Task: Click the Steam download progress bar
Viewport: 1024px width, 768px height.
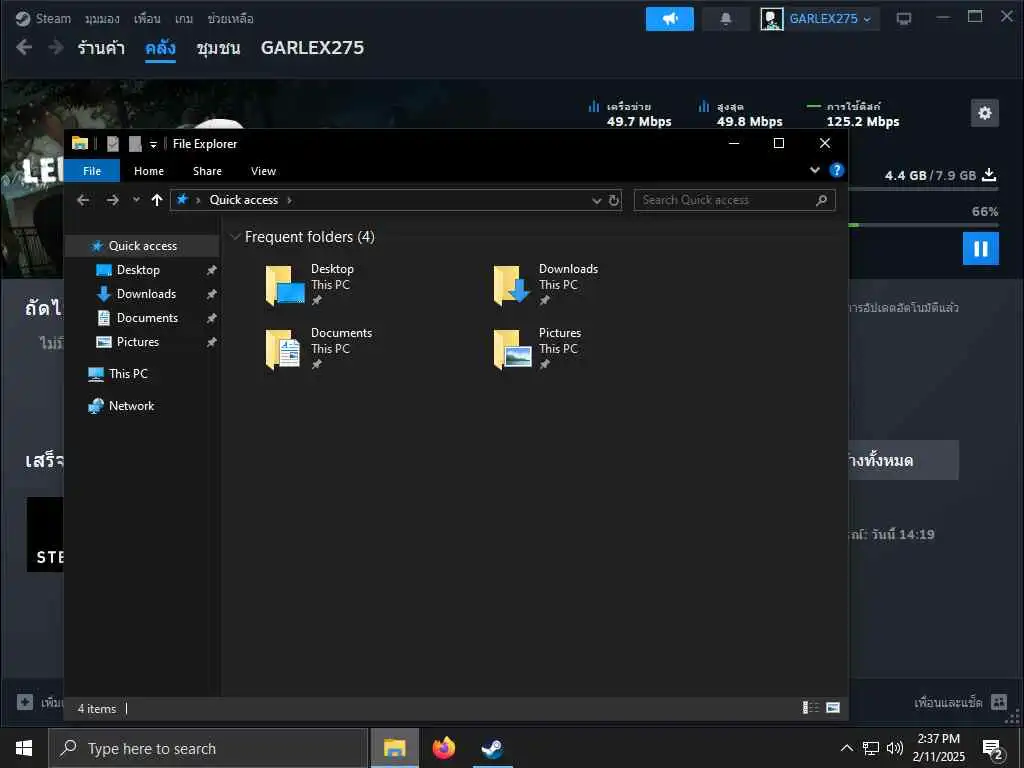Action: [x=923, y=225]
